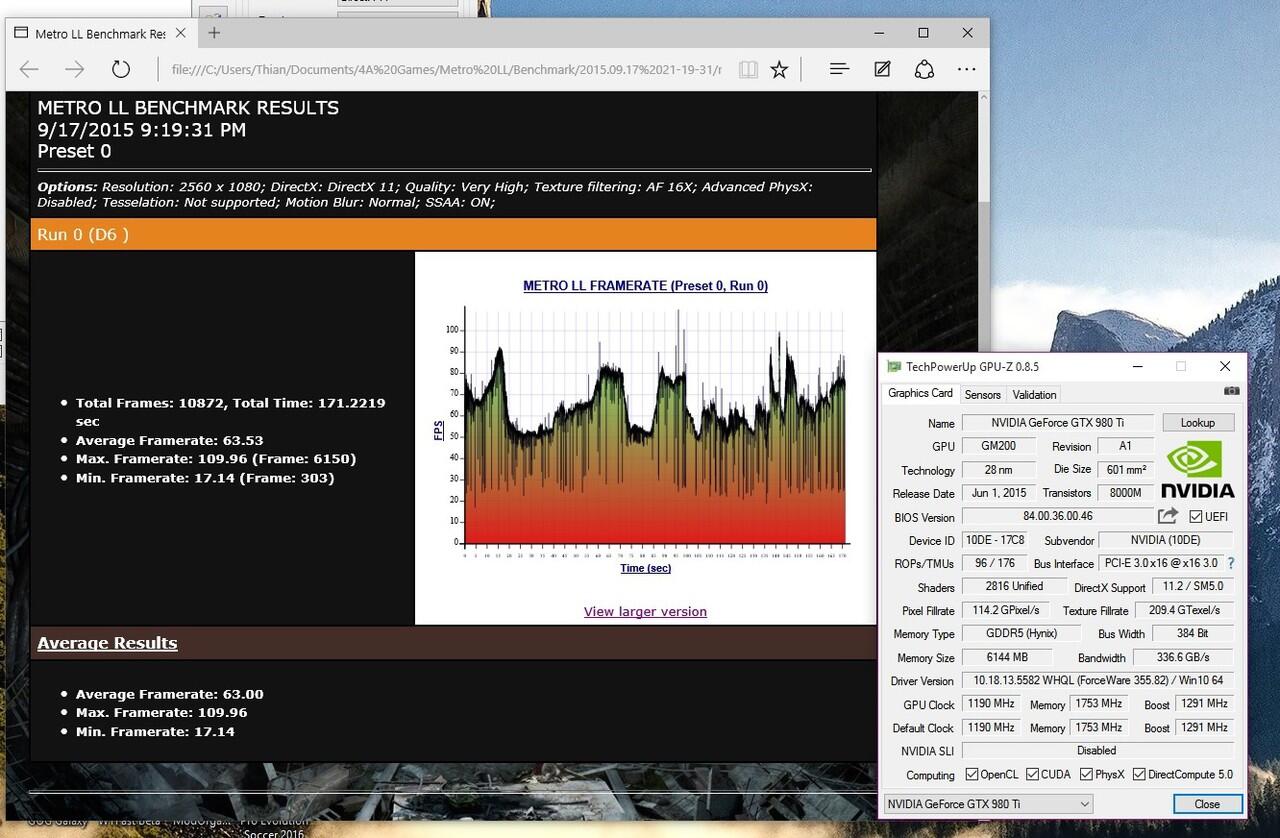The image size is (1280, 838).
Task: Click the Bus Width 384 Bit value
Action: [x=1193, y=634]
